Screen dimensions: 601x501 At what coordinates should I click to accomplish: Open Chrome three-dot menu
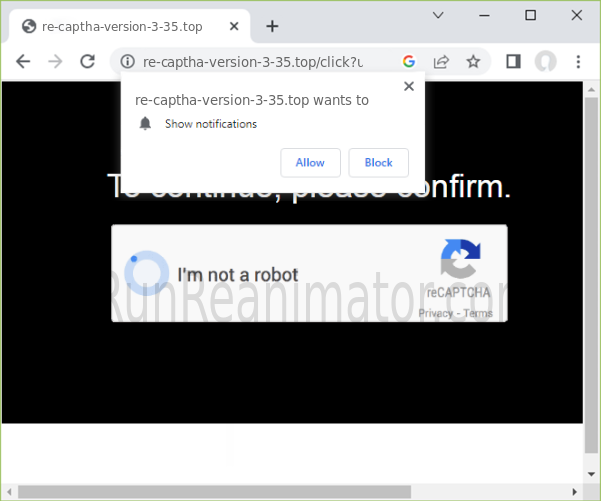point(578,61)
